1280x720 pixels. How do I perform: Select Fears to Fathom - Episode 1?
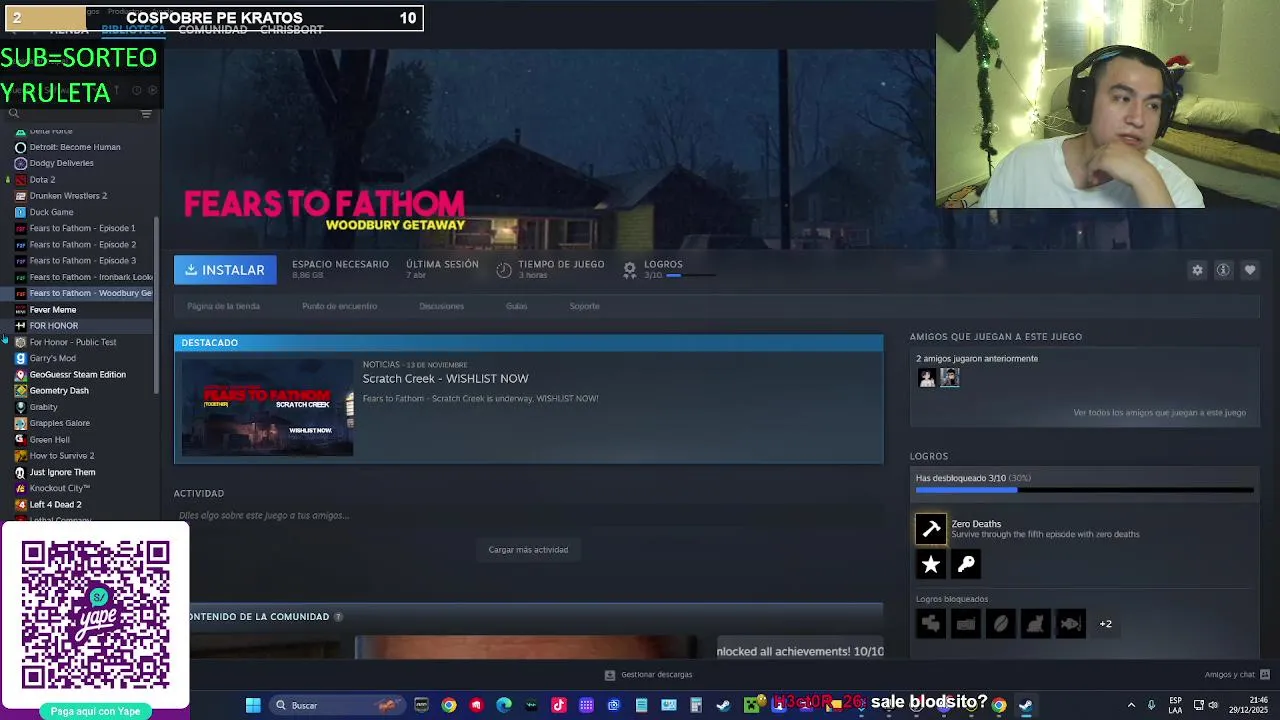pyautogui.click(x=82, y=228)
